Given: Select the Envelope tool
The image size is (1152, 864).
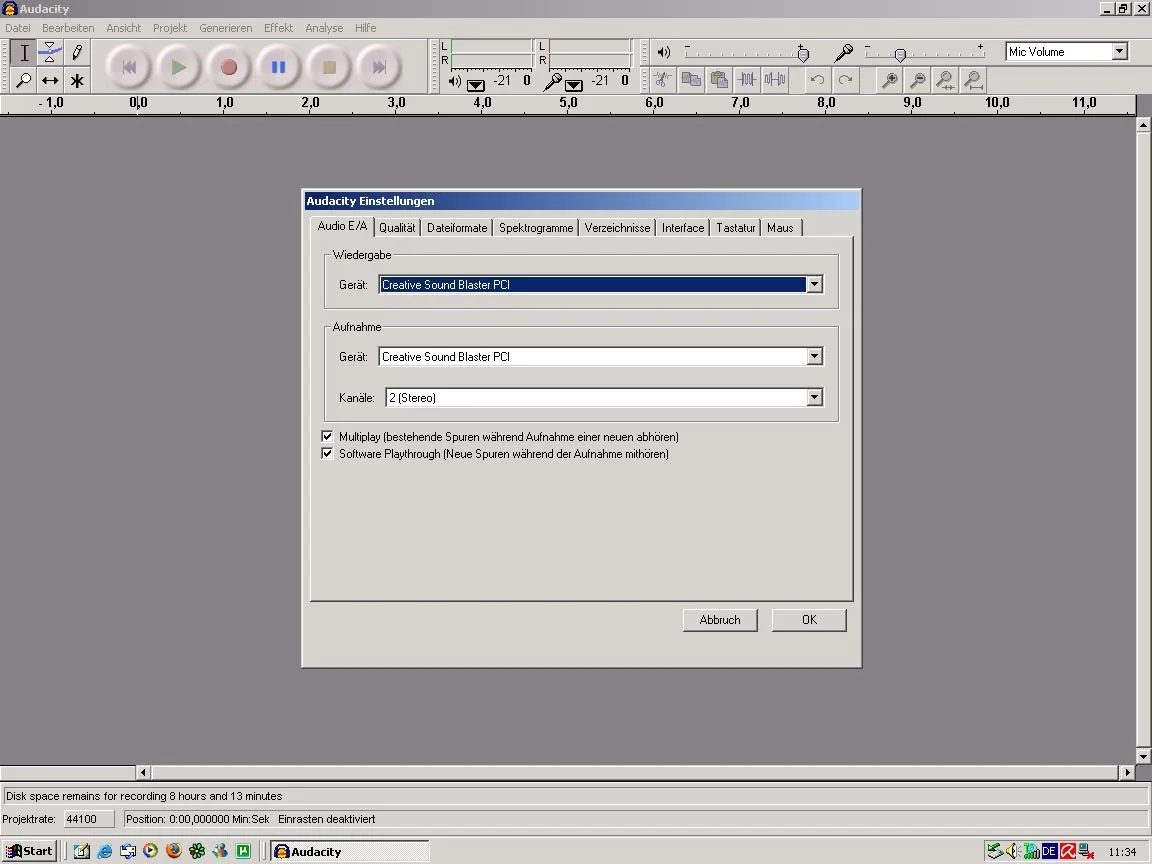Looking at the screenshot, I should tap(50, 53).
